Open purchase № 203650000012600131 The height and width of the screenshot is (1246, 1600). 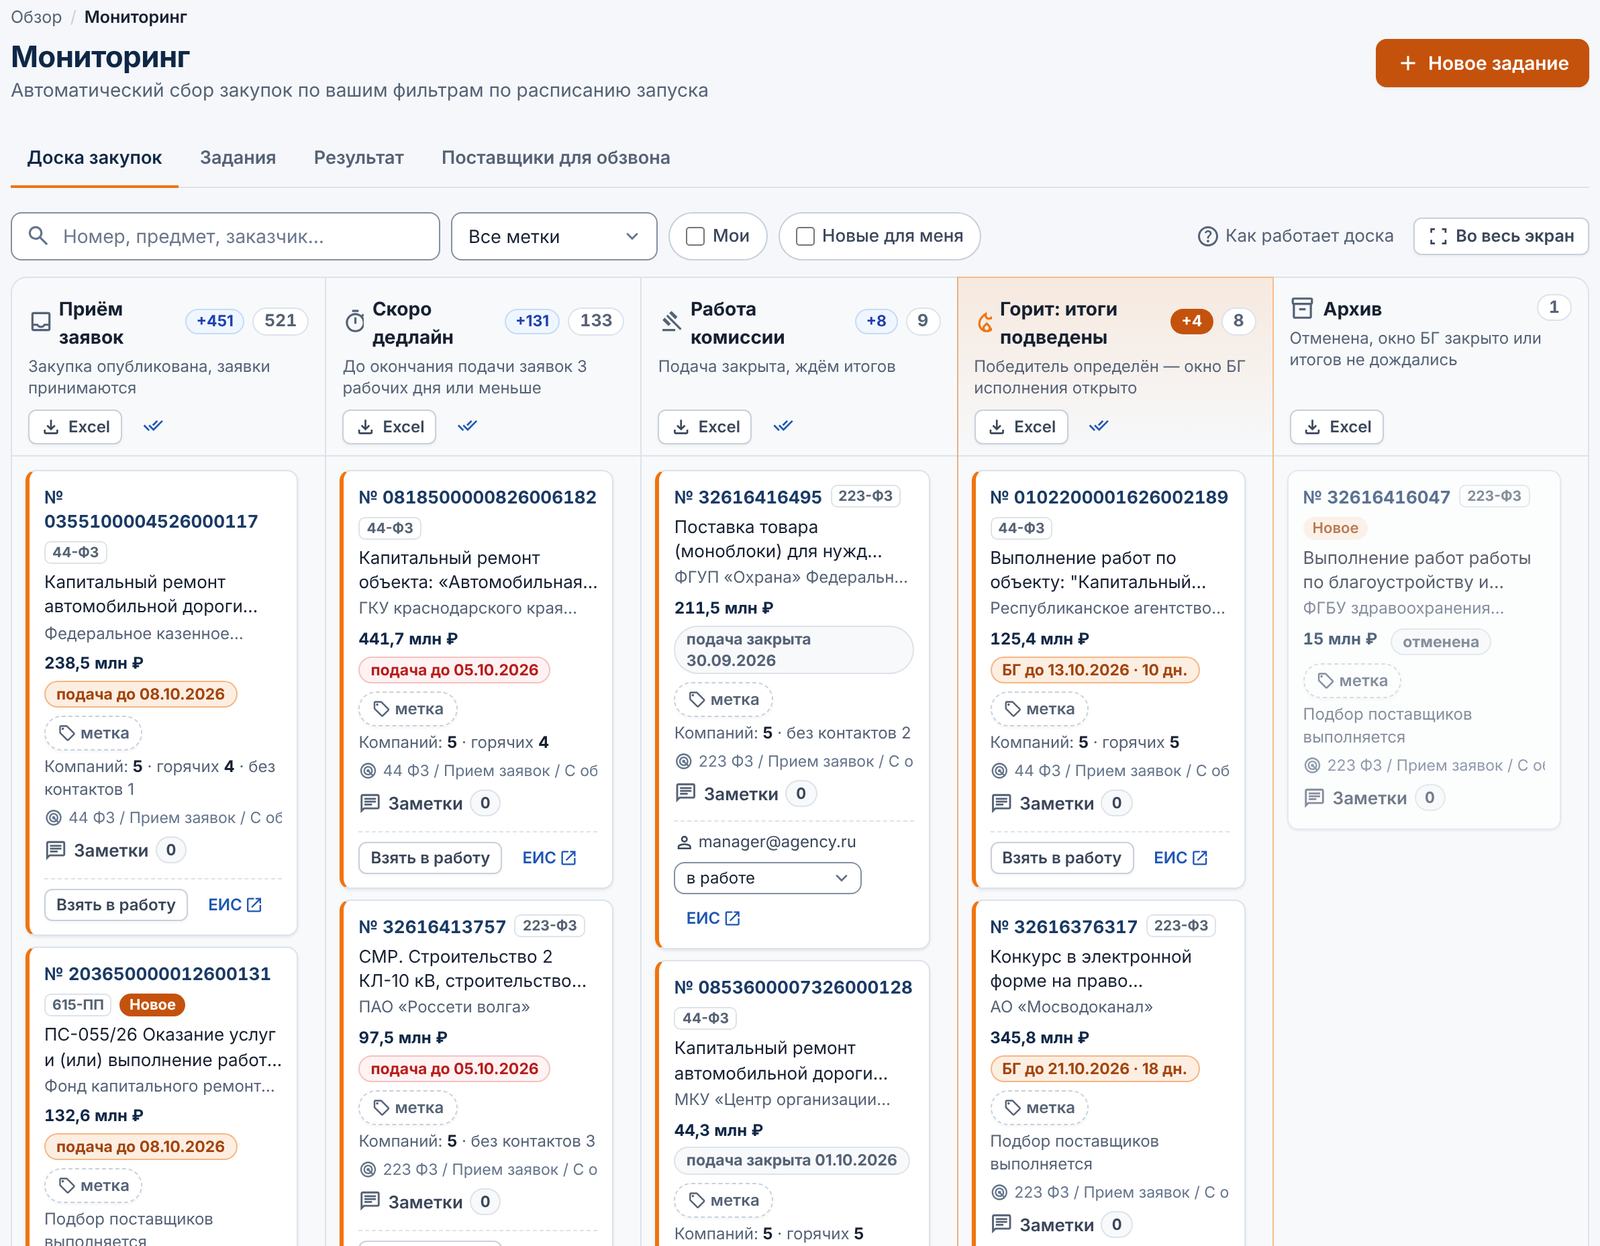click(157, 974)
